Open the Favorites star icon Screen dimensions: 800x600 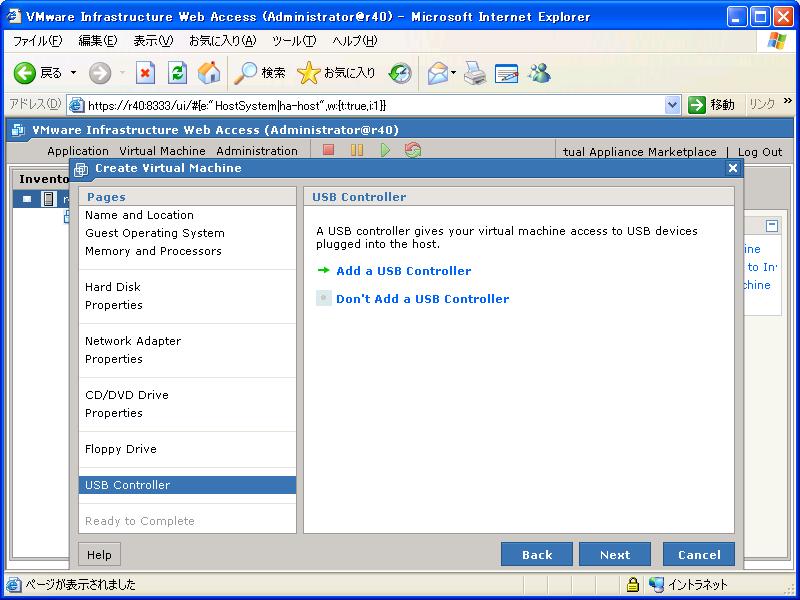click(308, 73)
